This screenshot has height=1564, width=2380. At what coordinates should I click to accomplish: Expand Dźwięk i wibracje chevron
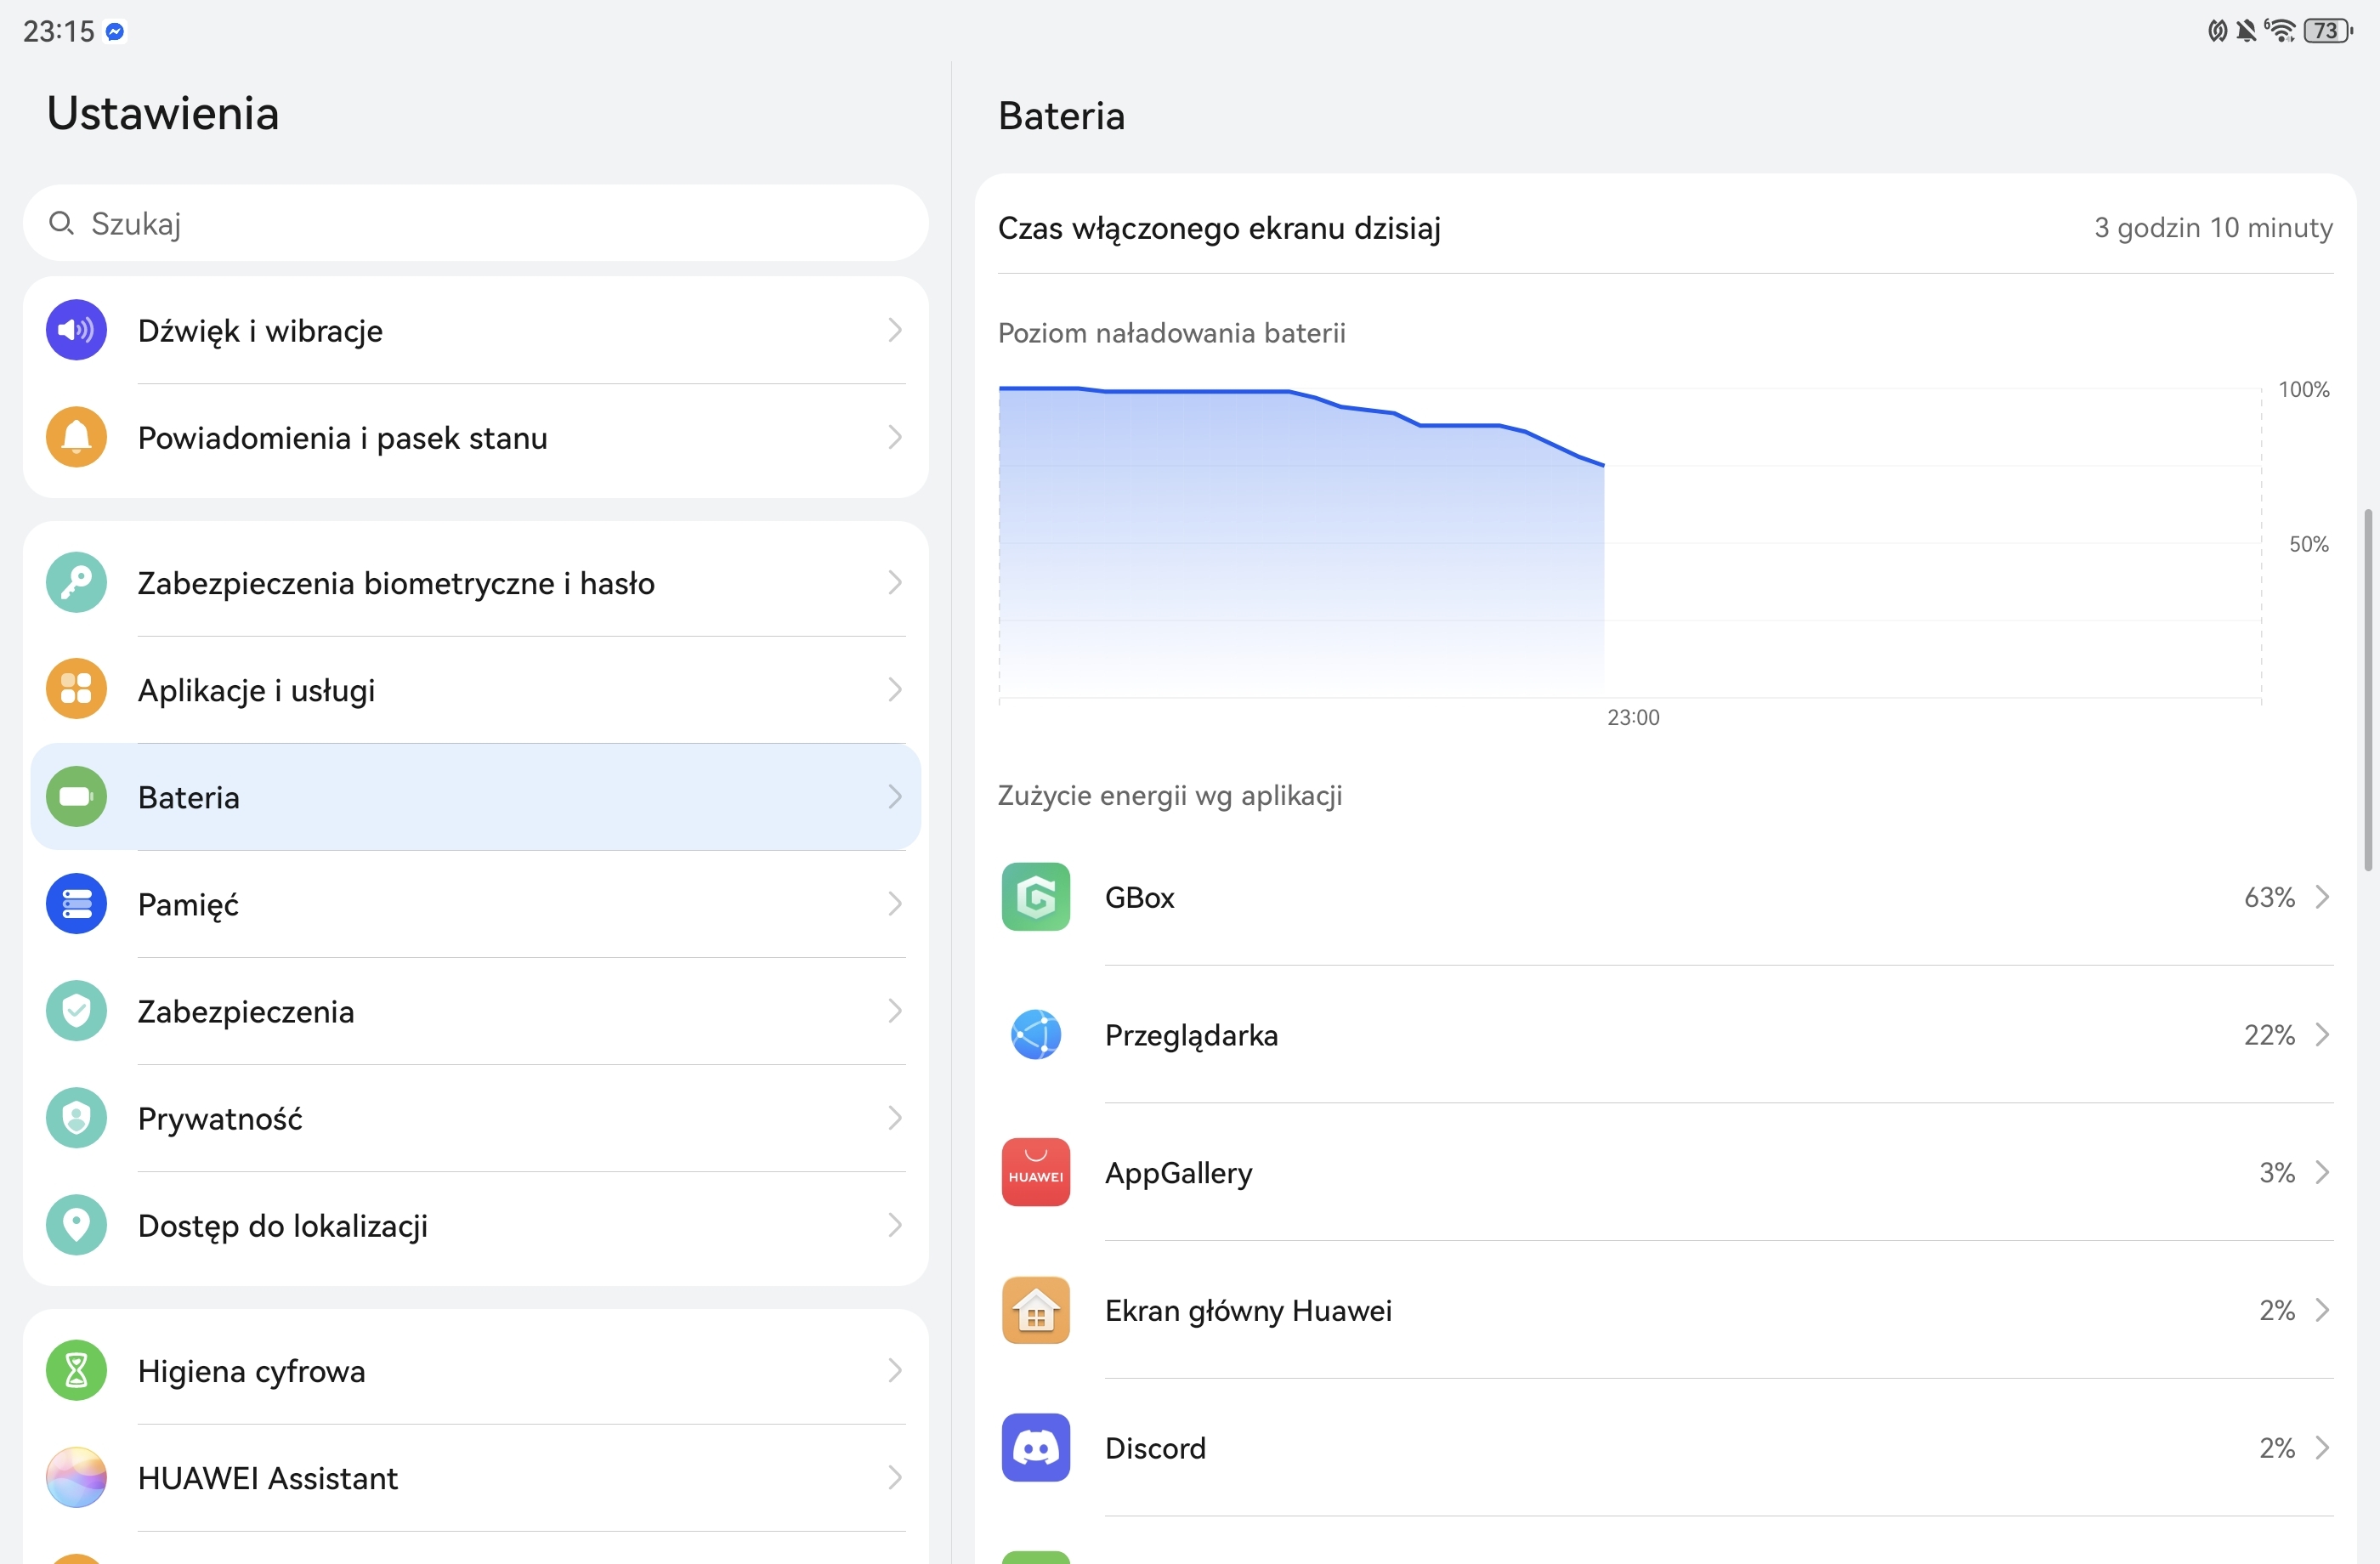895,330
